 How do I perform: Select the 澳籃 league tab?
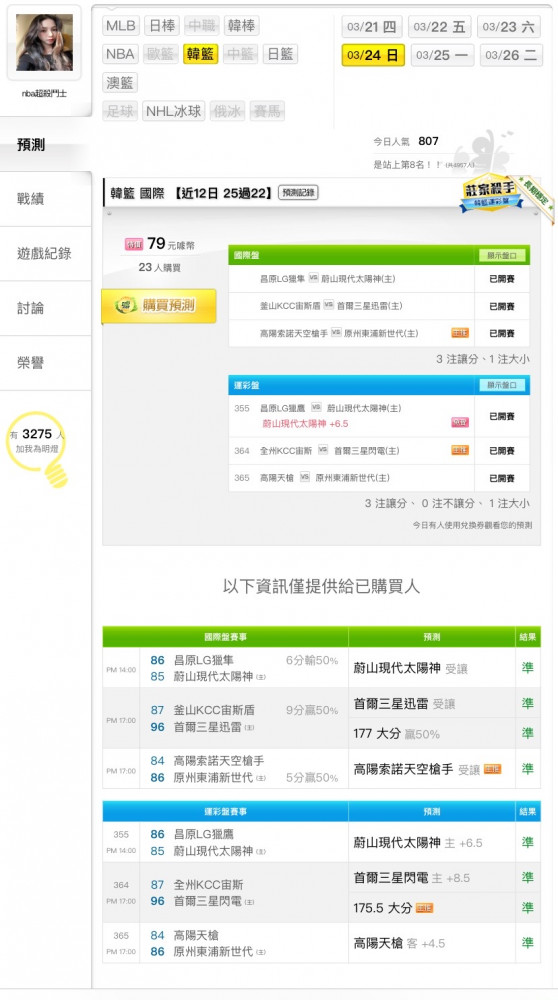(x=120, y=82)
